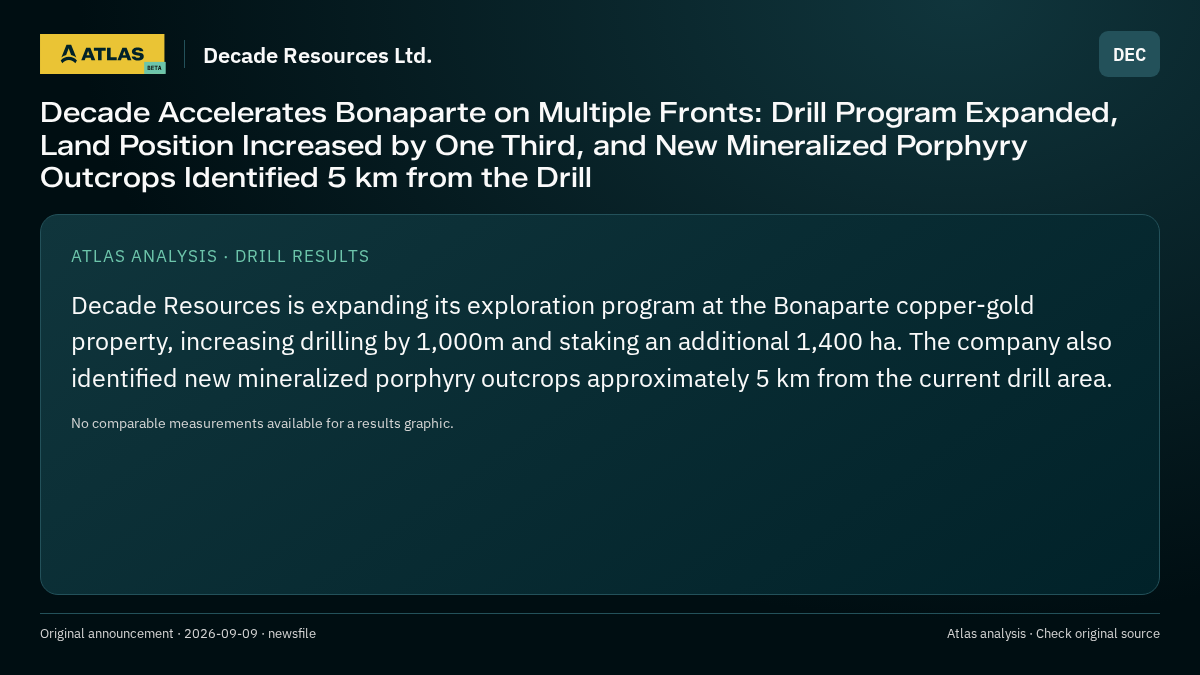This screenshot has width=1200, height=675.
Task: Select the Decade Resources Ltd. company name
Action: (318, 56)
